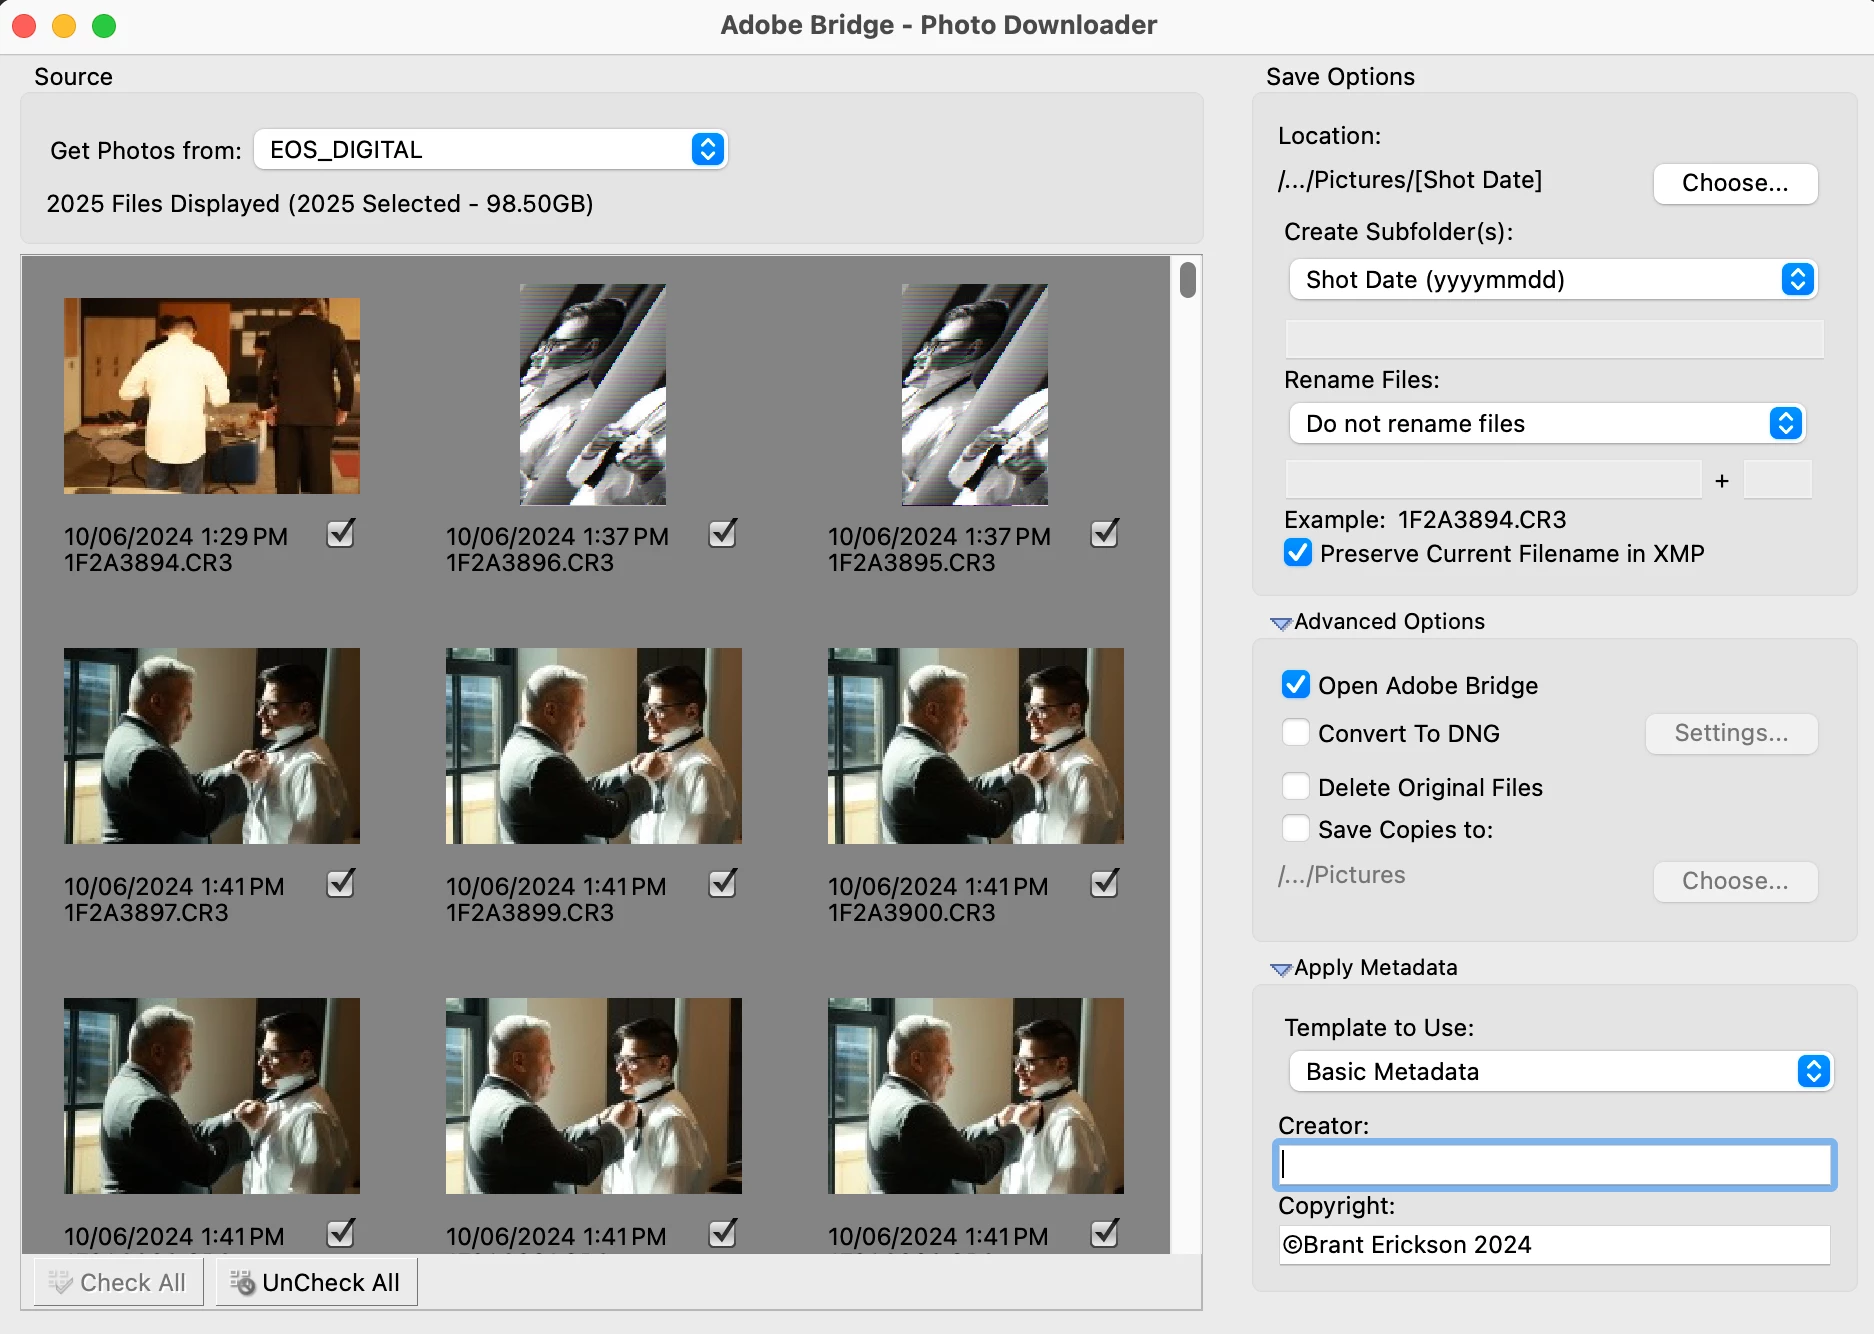This screenshot has height=1334, width=1874.
Task: Open the Create Subfolder(s) Shot Date dropdown
Action: tap(1552, 280)
